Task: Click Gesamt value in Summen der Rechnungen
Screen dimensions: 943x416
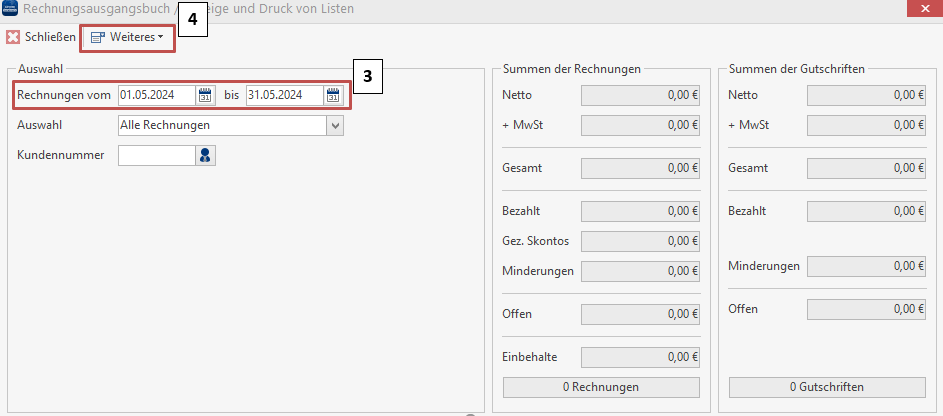Action: coord(640,169)
